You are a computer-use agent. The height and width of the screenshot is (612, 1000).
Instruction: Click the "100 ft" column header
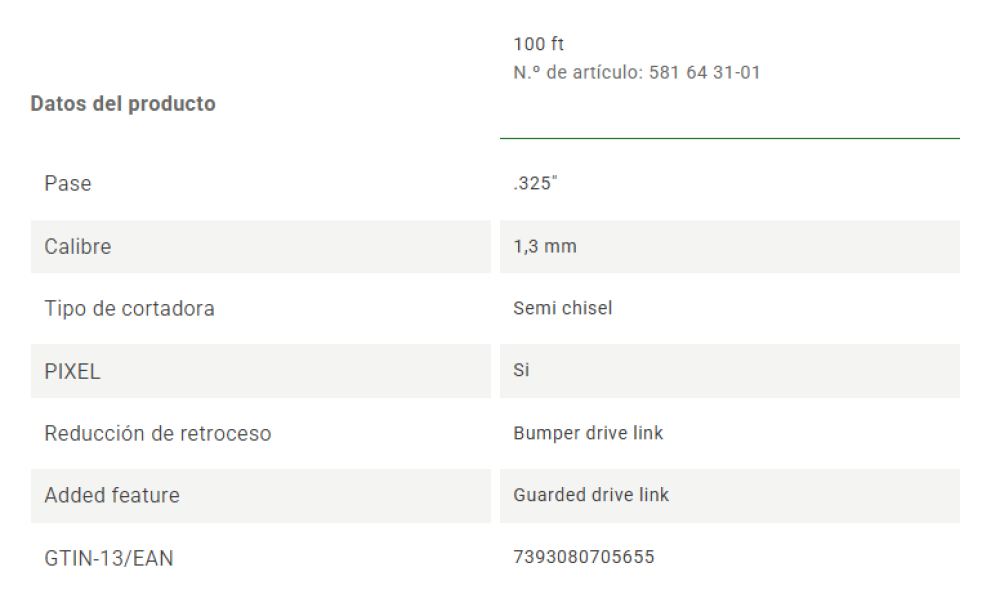539,44
